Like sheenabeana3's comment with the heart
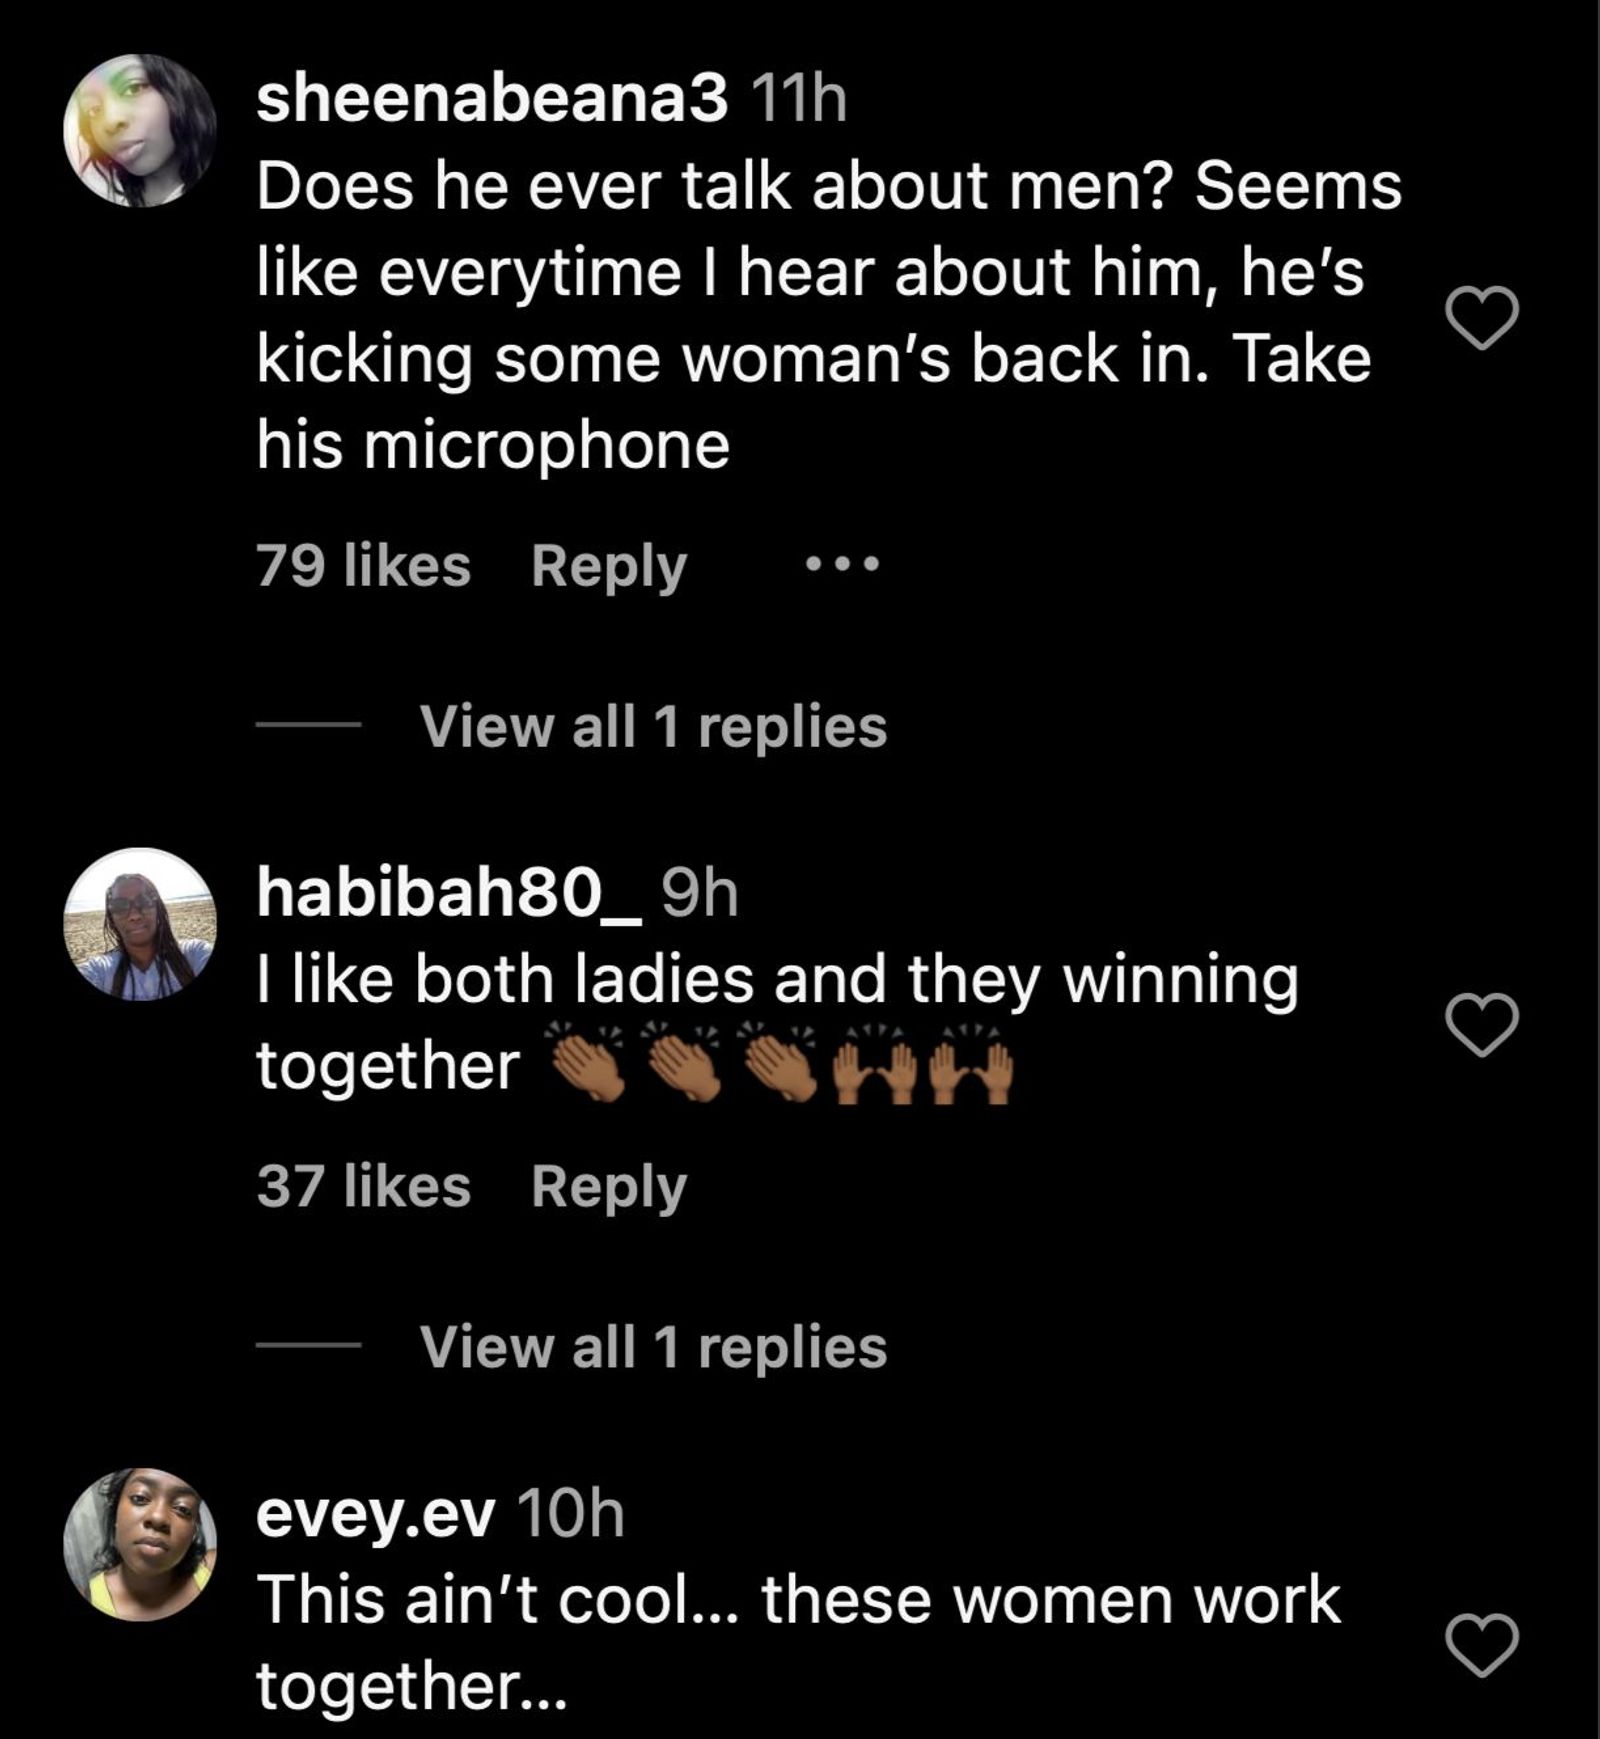Image resolution: width=1600 pixels, height=1739 pixels. pos(1482,318)
